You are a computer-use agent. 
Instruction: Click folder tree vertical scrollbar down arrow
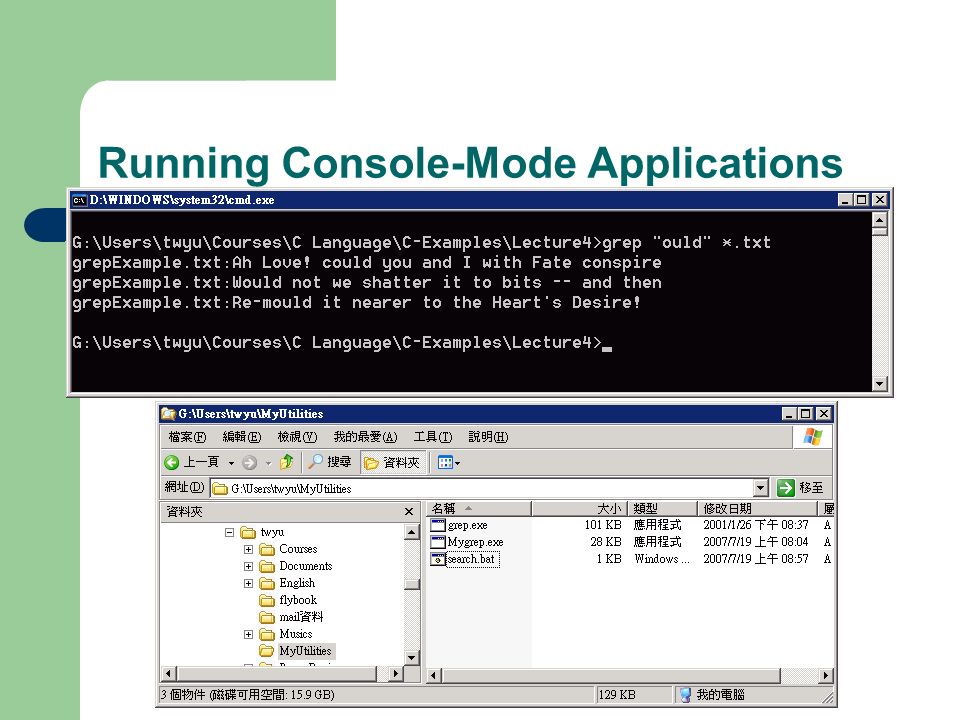pyautogui.click(x=411, y=658)
